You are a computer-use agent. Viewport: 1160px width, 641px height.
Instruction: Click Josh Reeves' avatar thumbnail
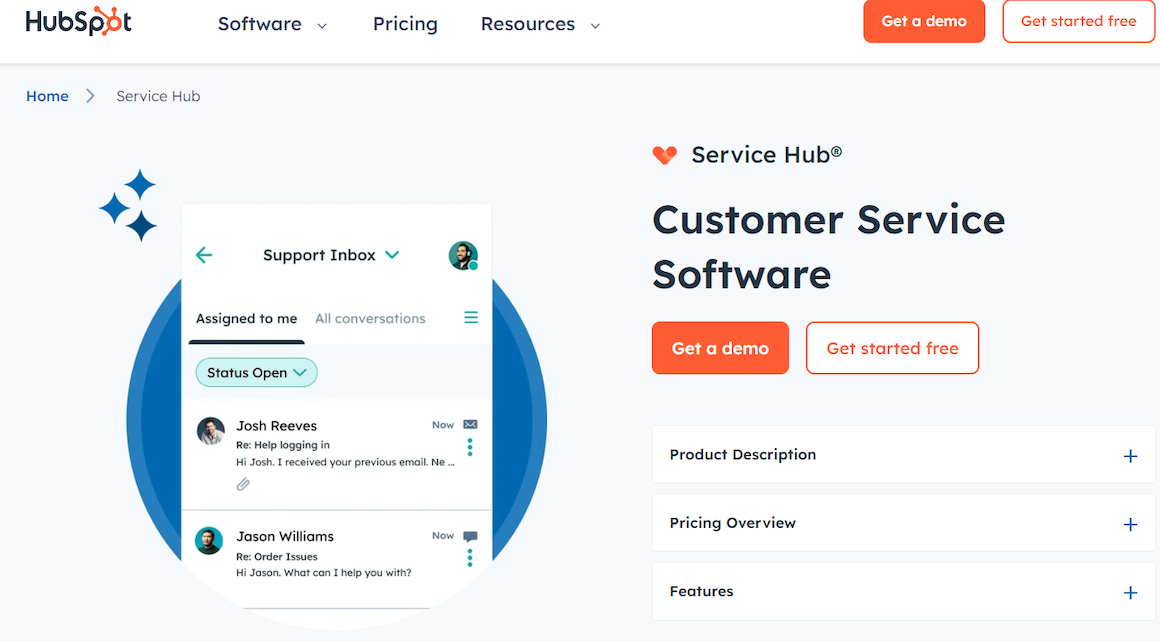point(209,431)
